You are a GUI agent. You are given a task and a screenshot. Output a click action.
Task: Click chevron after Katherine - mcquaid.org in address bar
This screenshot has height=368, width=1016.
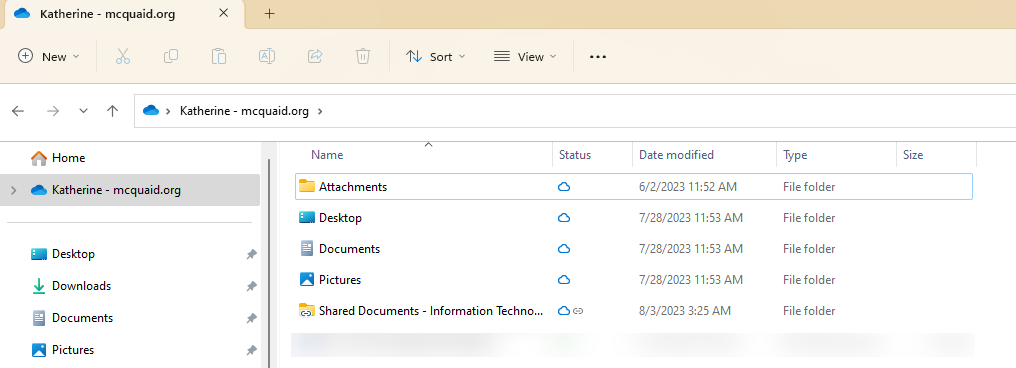pos(320,111)
